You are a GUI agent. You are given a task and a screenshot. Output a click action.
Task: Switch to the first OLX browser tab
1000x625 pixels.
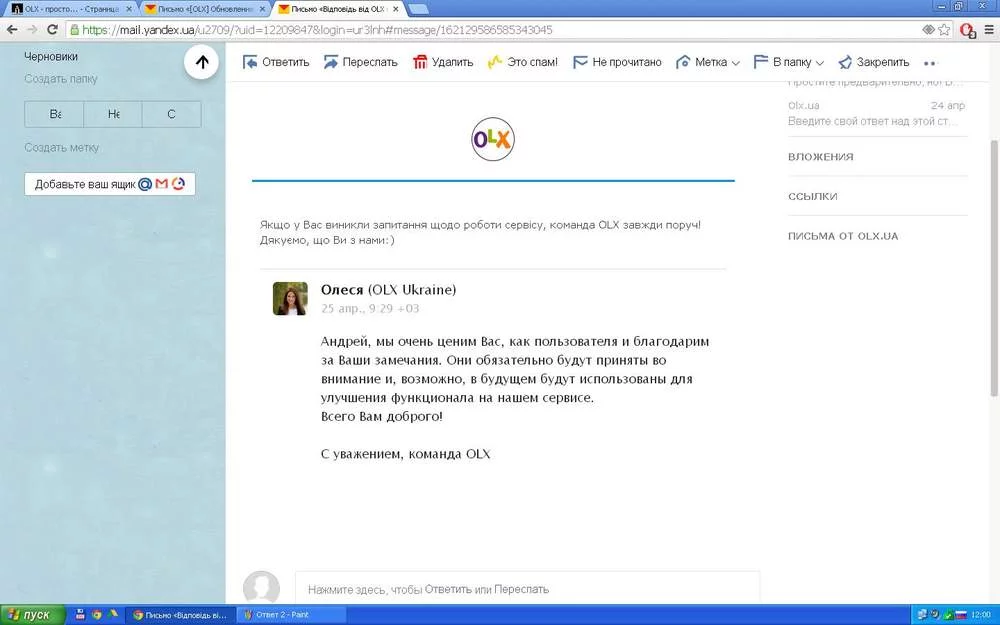click(68, 9)
